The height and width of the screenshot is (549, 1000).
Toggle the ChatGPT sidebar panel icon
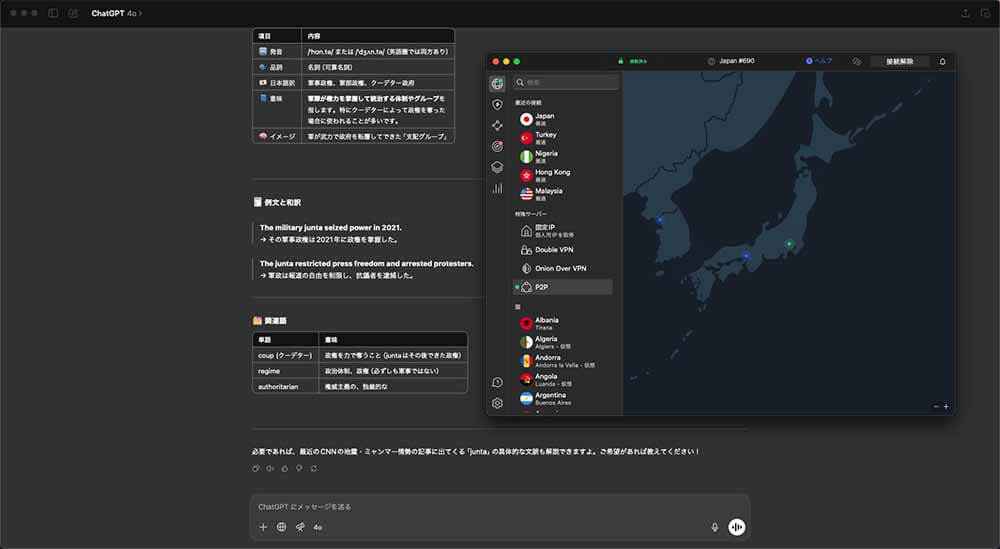[53, 13]
